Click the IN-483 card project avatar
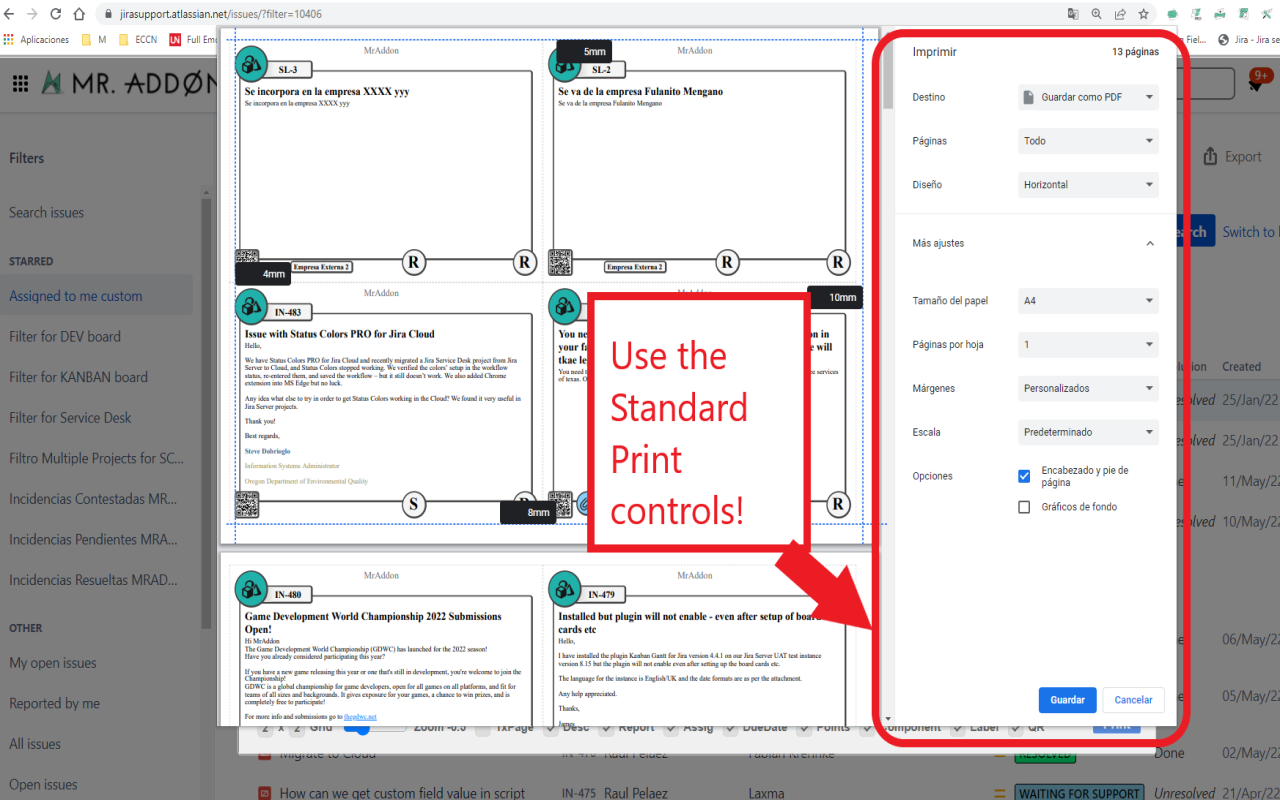This screenshot has width=1280, height=800. click(250, 306)
